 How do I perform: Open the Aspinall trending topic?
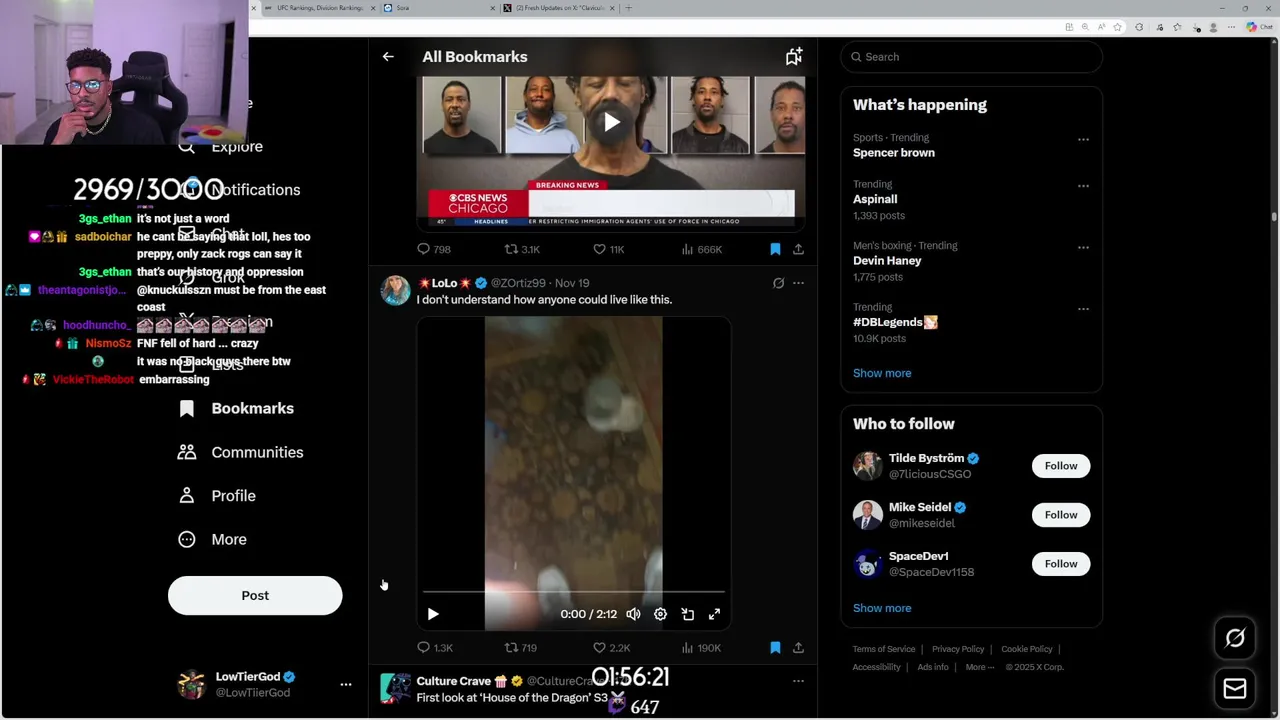click(875, 199)
